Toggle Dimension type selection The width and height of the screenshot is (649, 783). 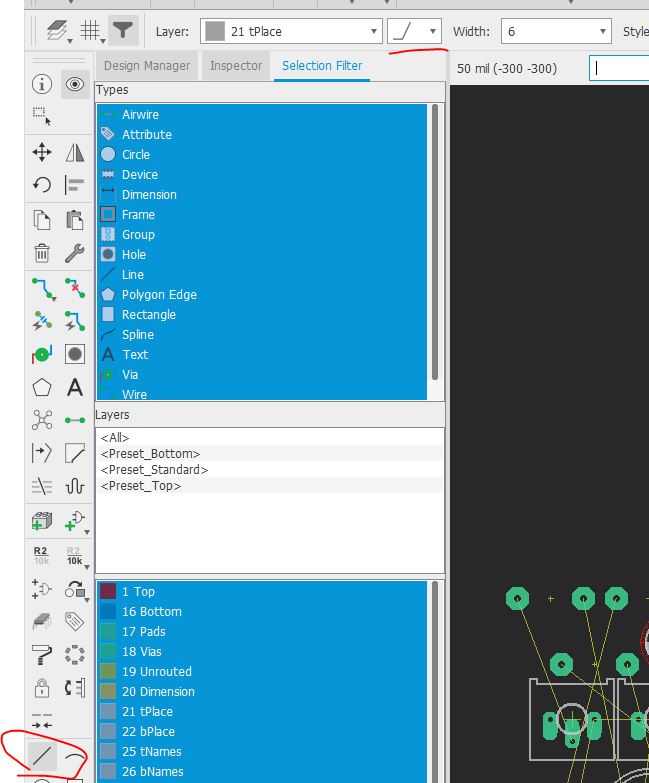click(262, 194)
